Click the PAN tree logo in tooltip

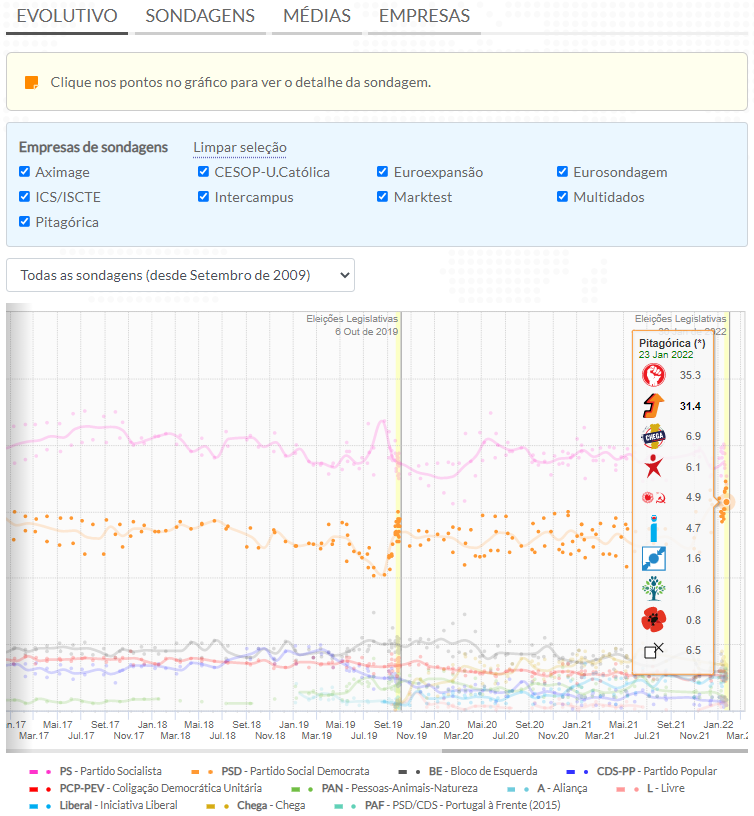click(x=653, y=589)
